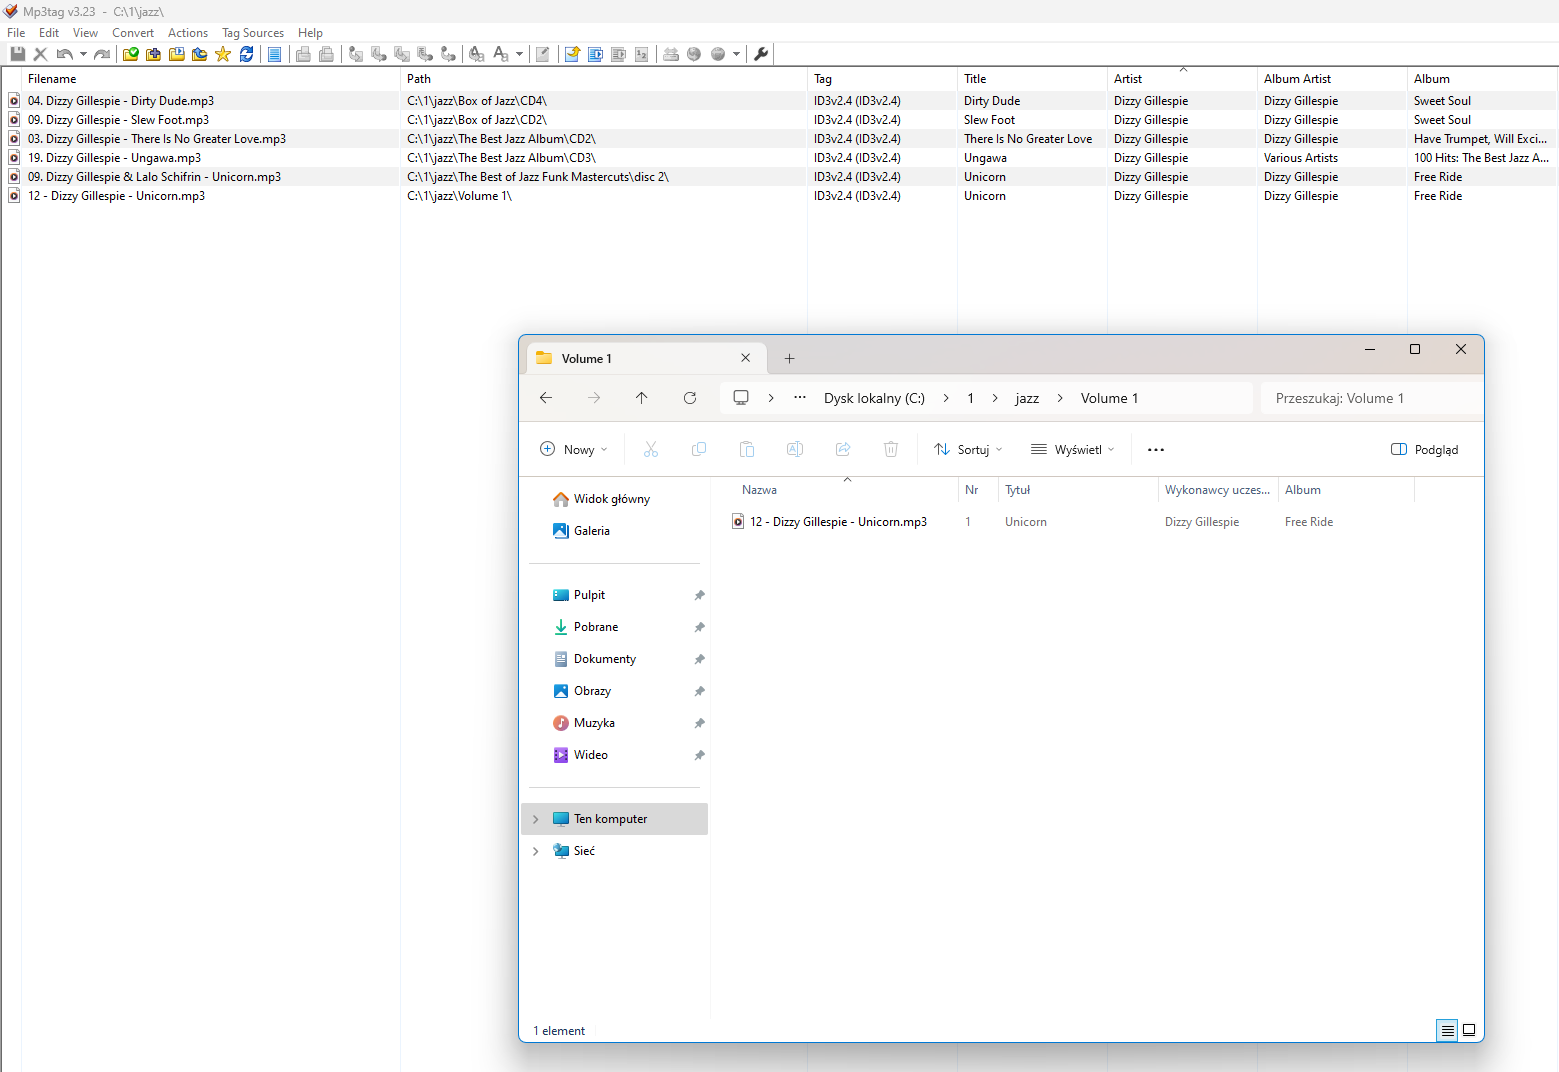The height and width of the screenshot is (1072, 1559).
Task: Click the Redo arrow icon in Mp3tag toolbar
Action: [x=102, y=54]
